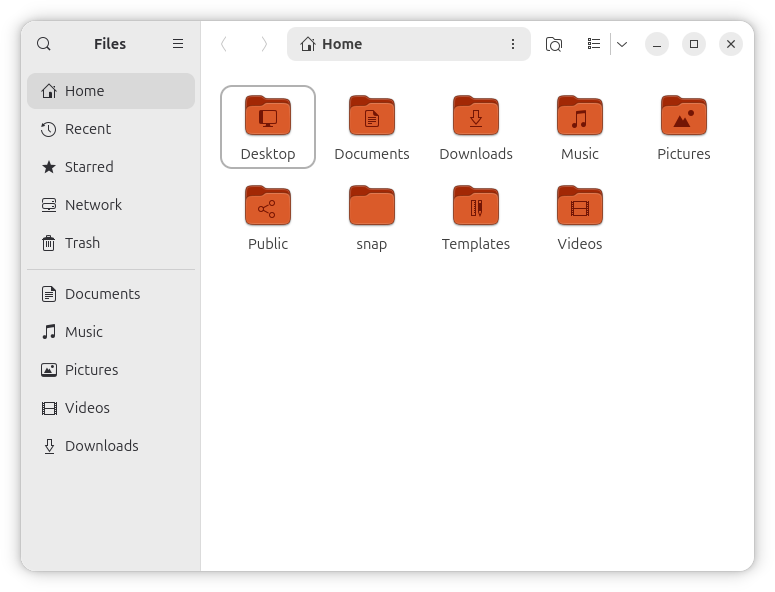
Task: Maximize the Files window
Action: (x=694, y=44)
